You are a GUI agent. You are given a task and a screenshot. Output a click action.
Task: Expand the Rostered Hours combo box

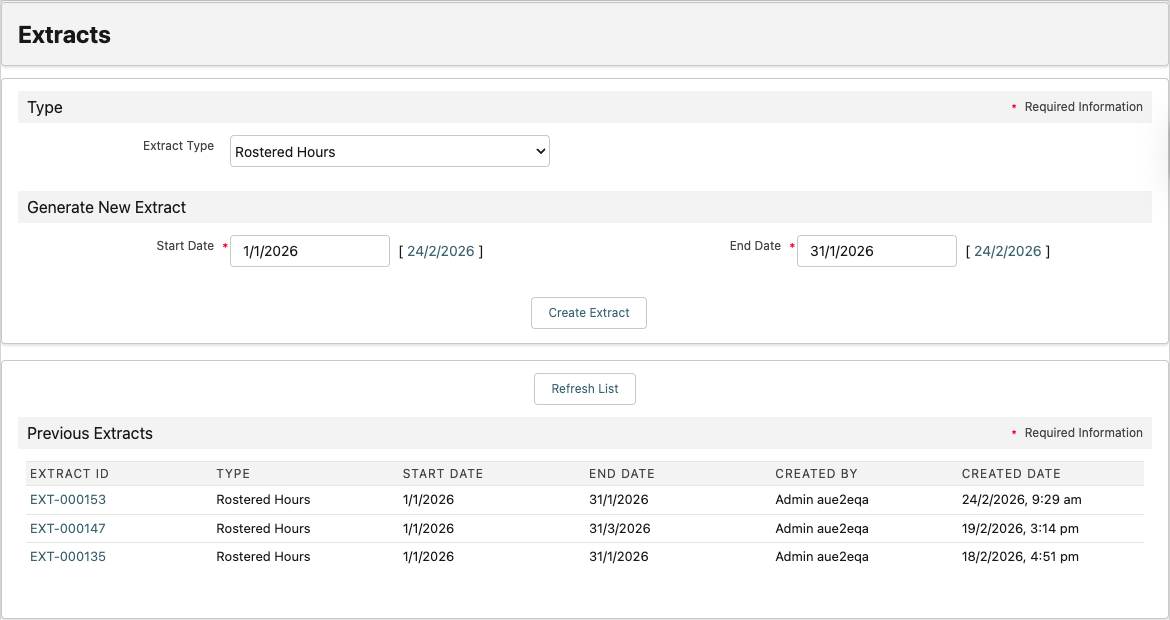tap(389, 151)
